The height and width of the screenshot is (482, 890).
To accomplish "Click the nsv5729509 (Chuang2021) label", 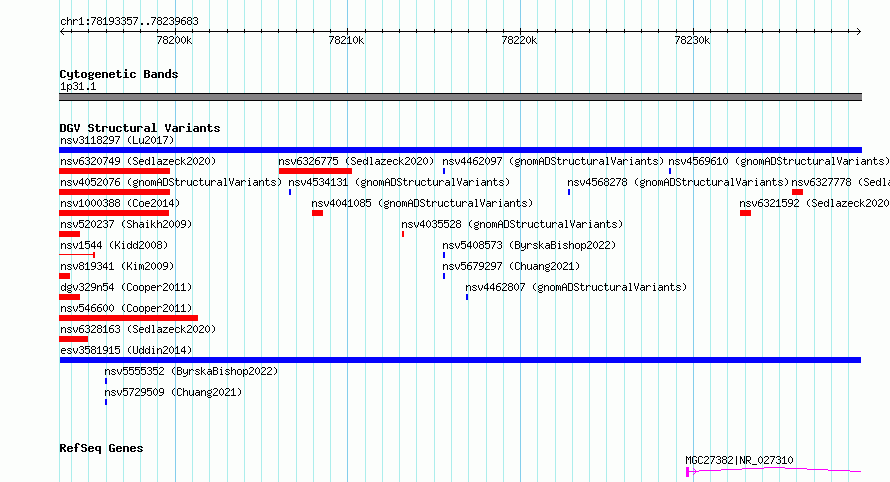I will click(173, 392).
